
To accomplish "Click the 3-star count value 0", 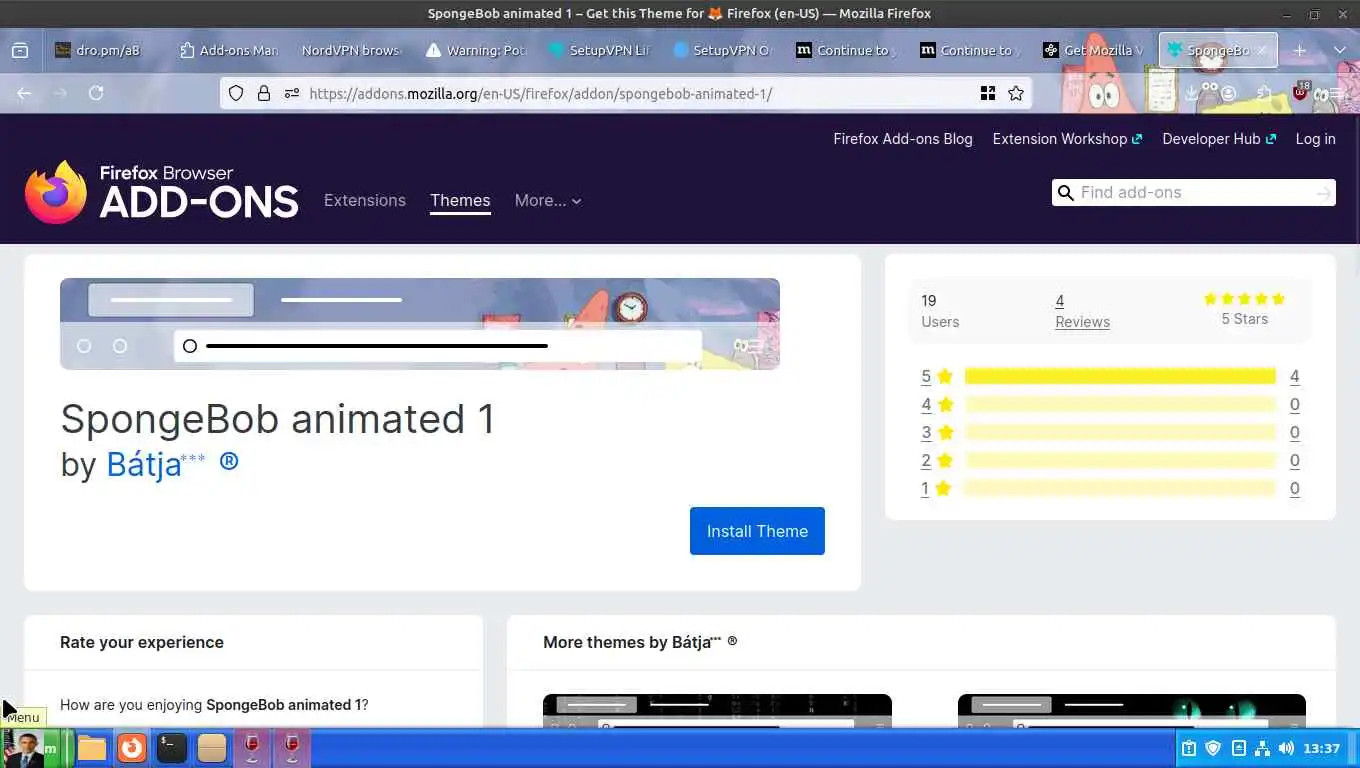I will [1295, 432].
